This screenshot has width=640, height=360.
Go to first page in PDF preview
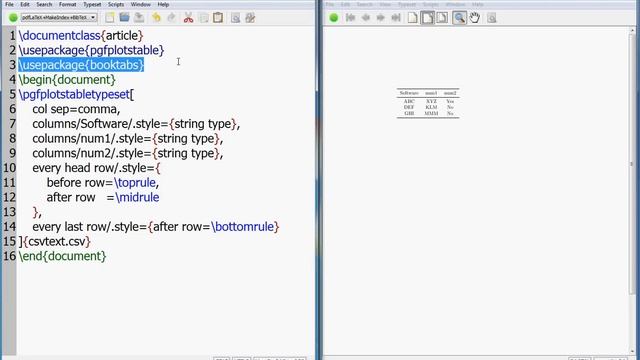(x=350, y=18)
